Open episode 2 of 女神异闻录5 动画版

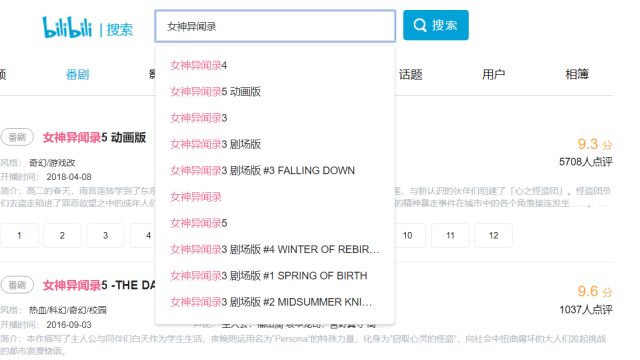click(62, 236)
